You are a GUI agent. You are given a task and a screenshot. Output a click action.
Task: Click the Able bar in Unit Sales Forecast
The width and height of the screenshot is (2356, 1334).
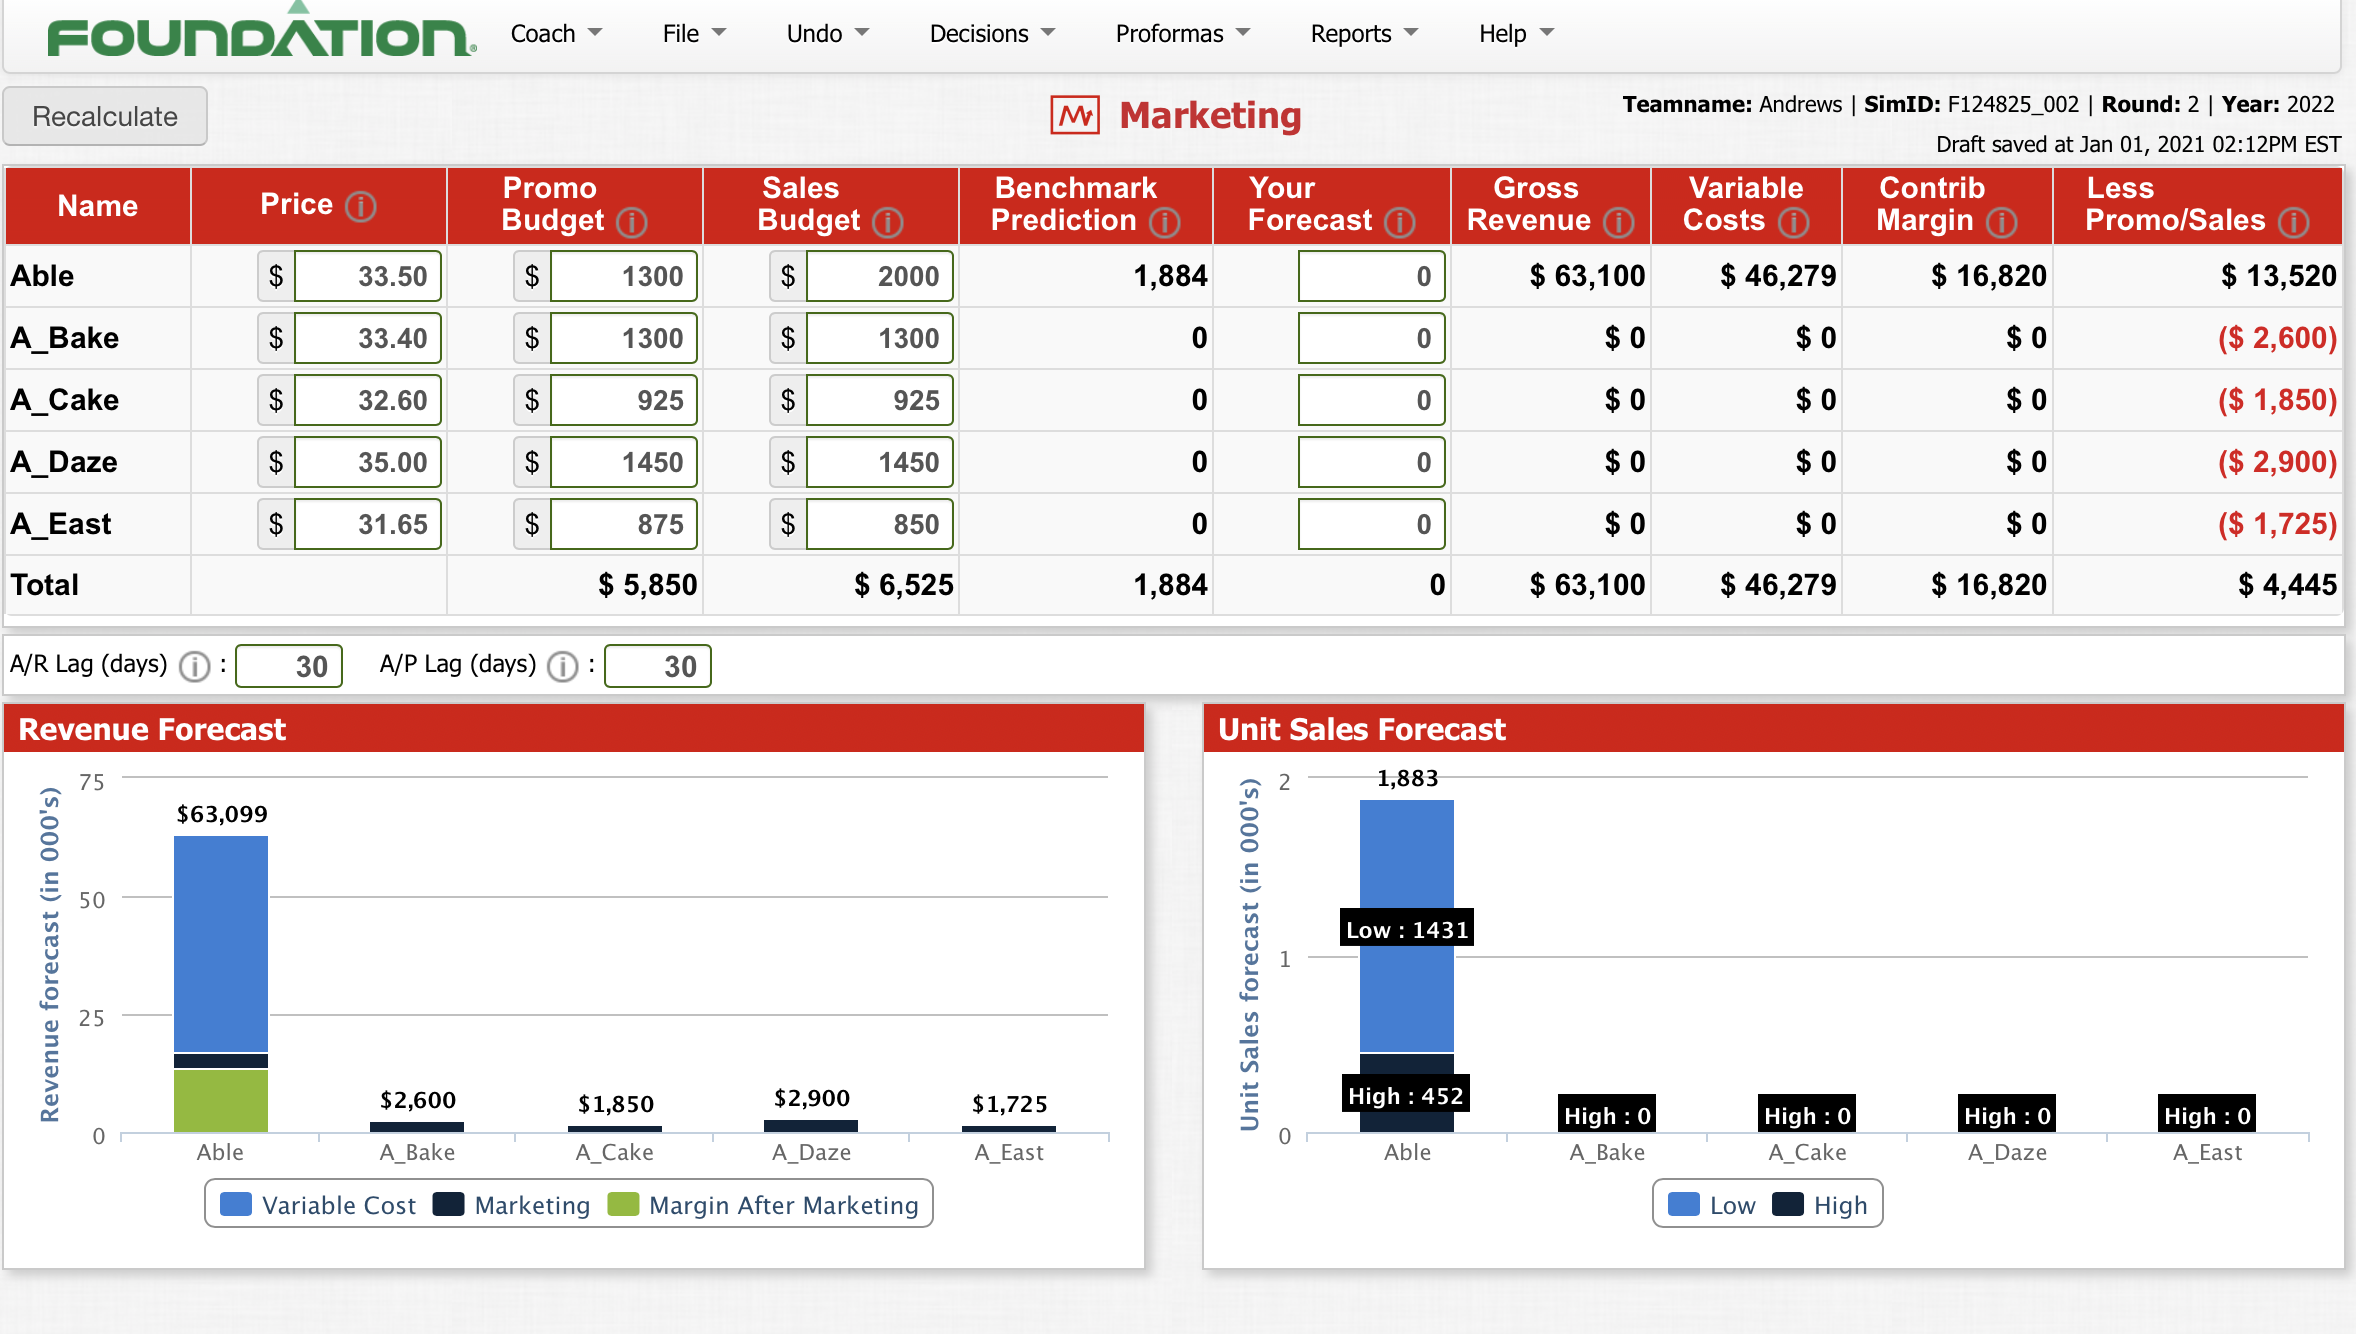(x=1407, y=966)
